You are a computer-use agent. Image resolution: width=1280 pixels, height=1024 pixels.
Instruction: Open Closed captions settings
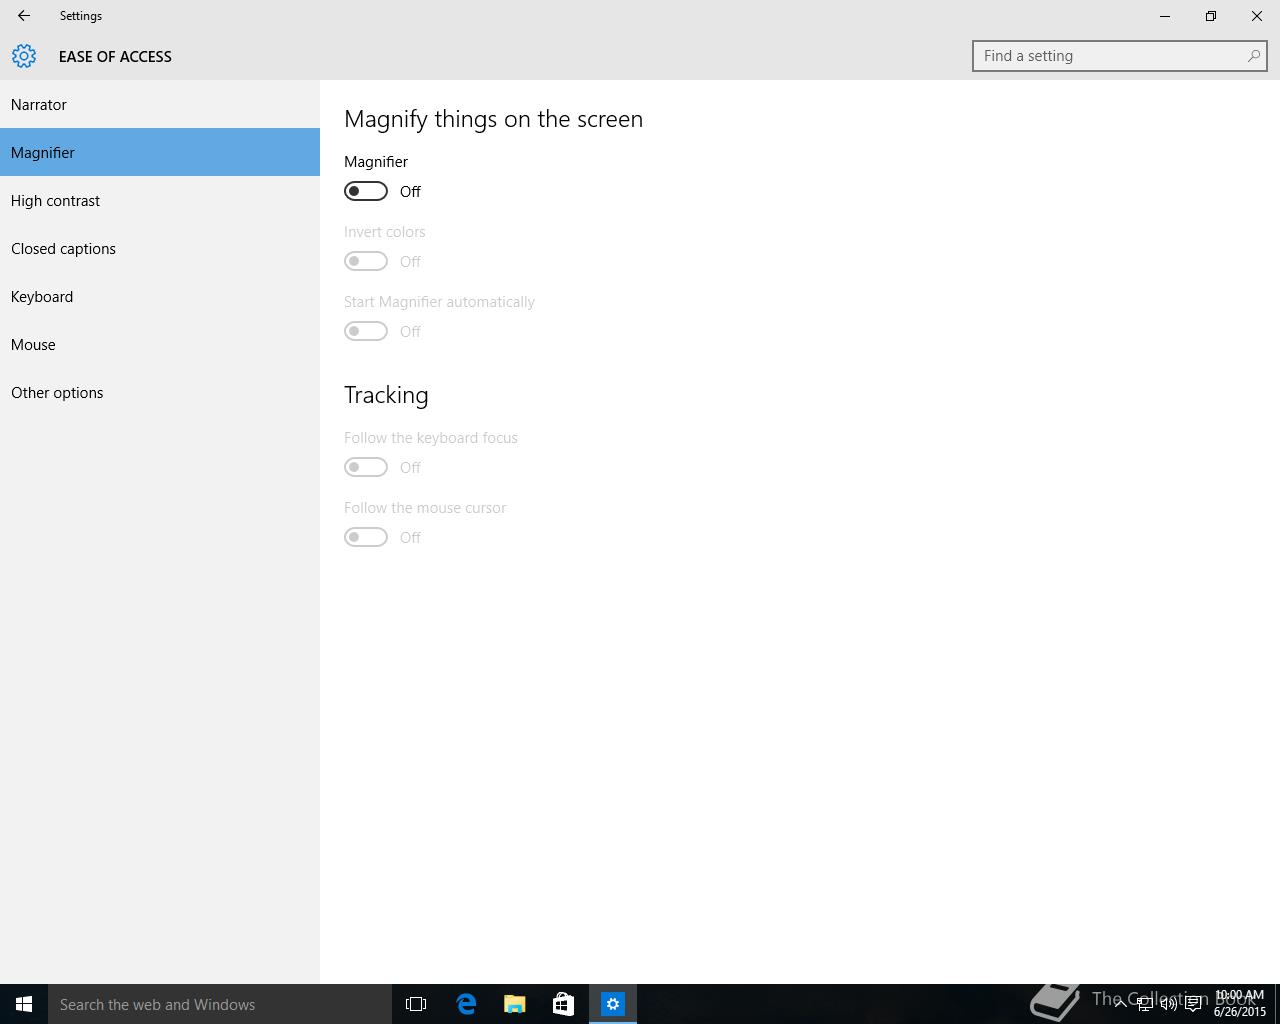[x=160, y=248]
